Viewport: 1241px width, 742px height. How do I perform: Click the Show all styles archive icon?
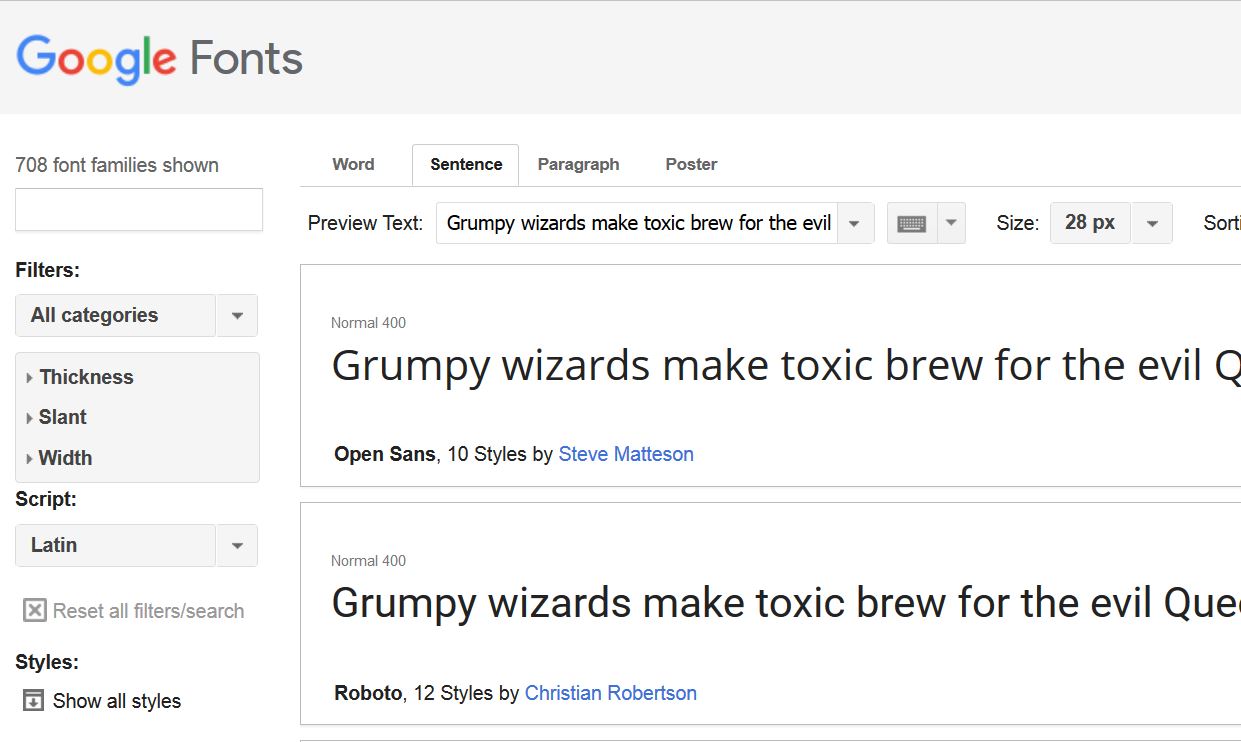pyautogui.click(x=34, y=700)
